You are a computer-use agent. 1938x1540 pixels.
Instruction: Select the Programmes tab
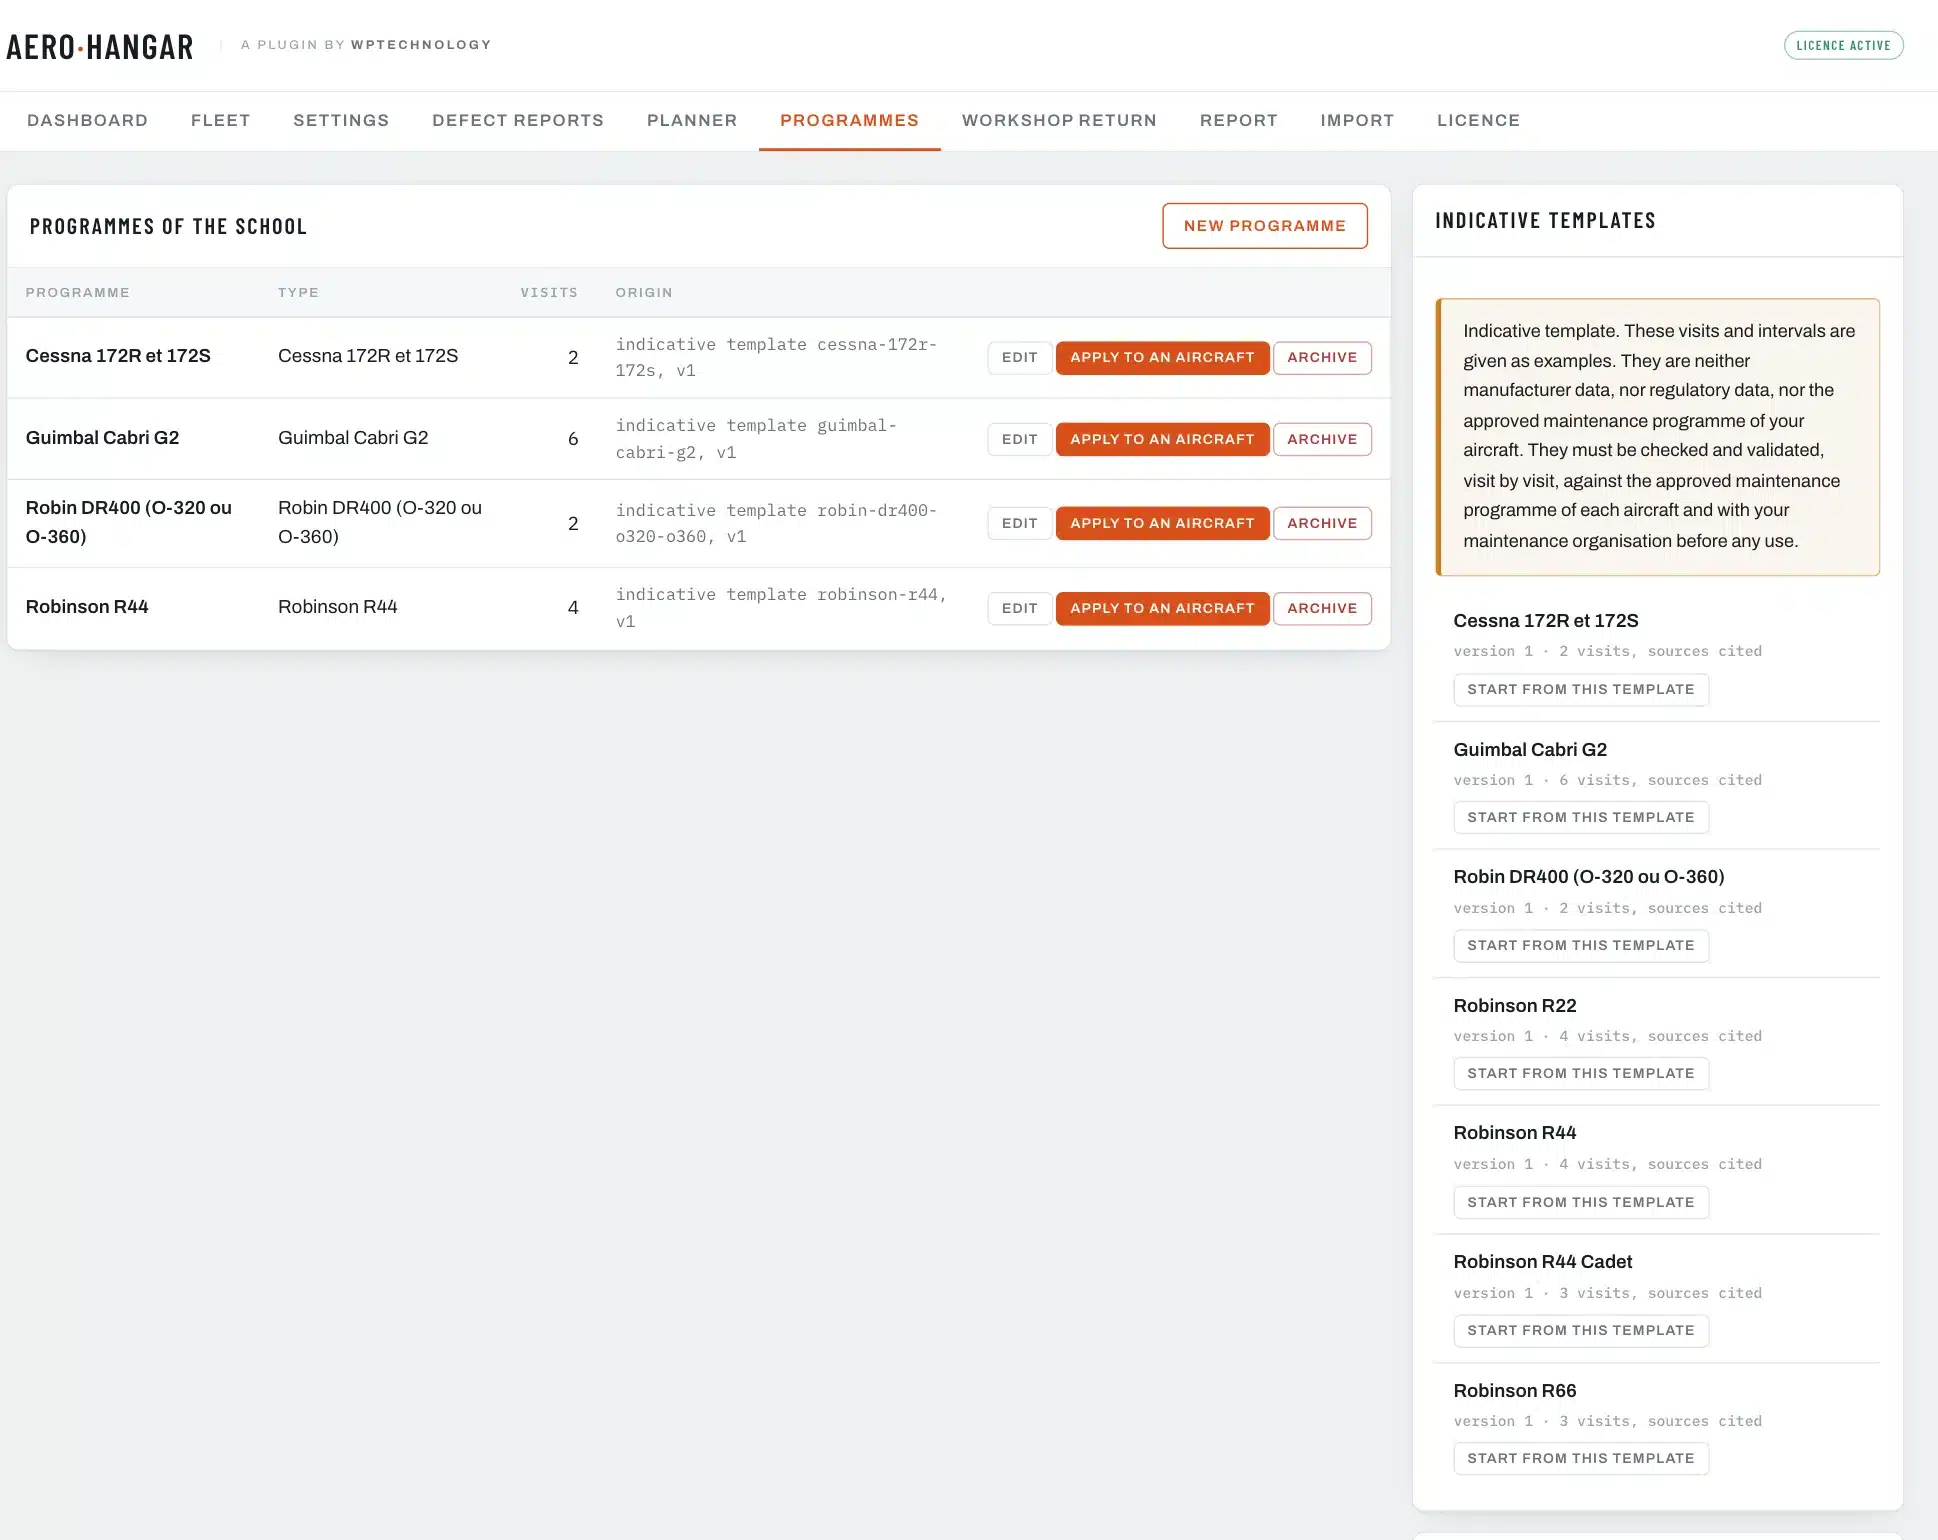pyautogui.click(x=849, y=120)
